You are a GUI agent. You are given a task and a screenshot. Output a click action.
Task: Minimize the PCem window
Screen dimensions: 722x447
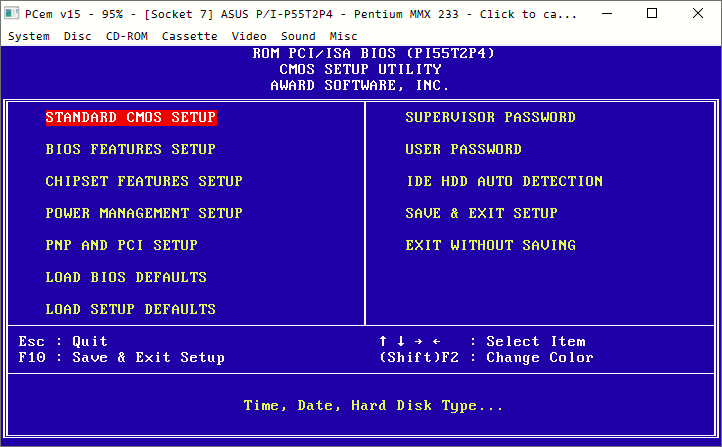607,13
